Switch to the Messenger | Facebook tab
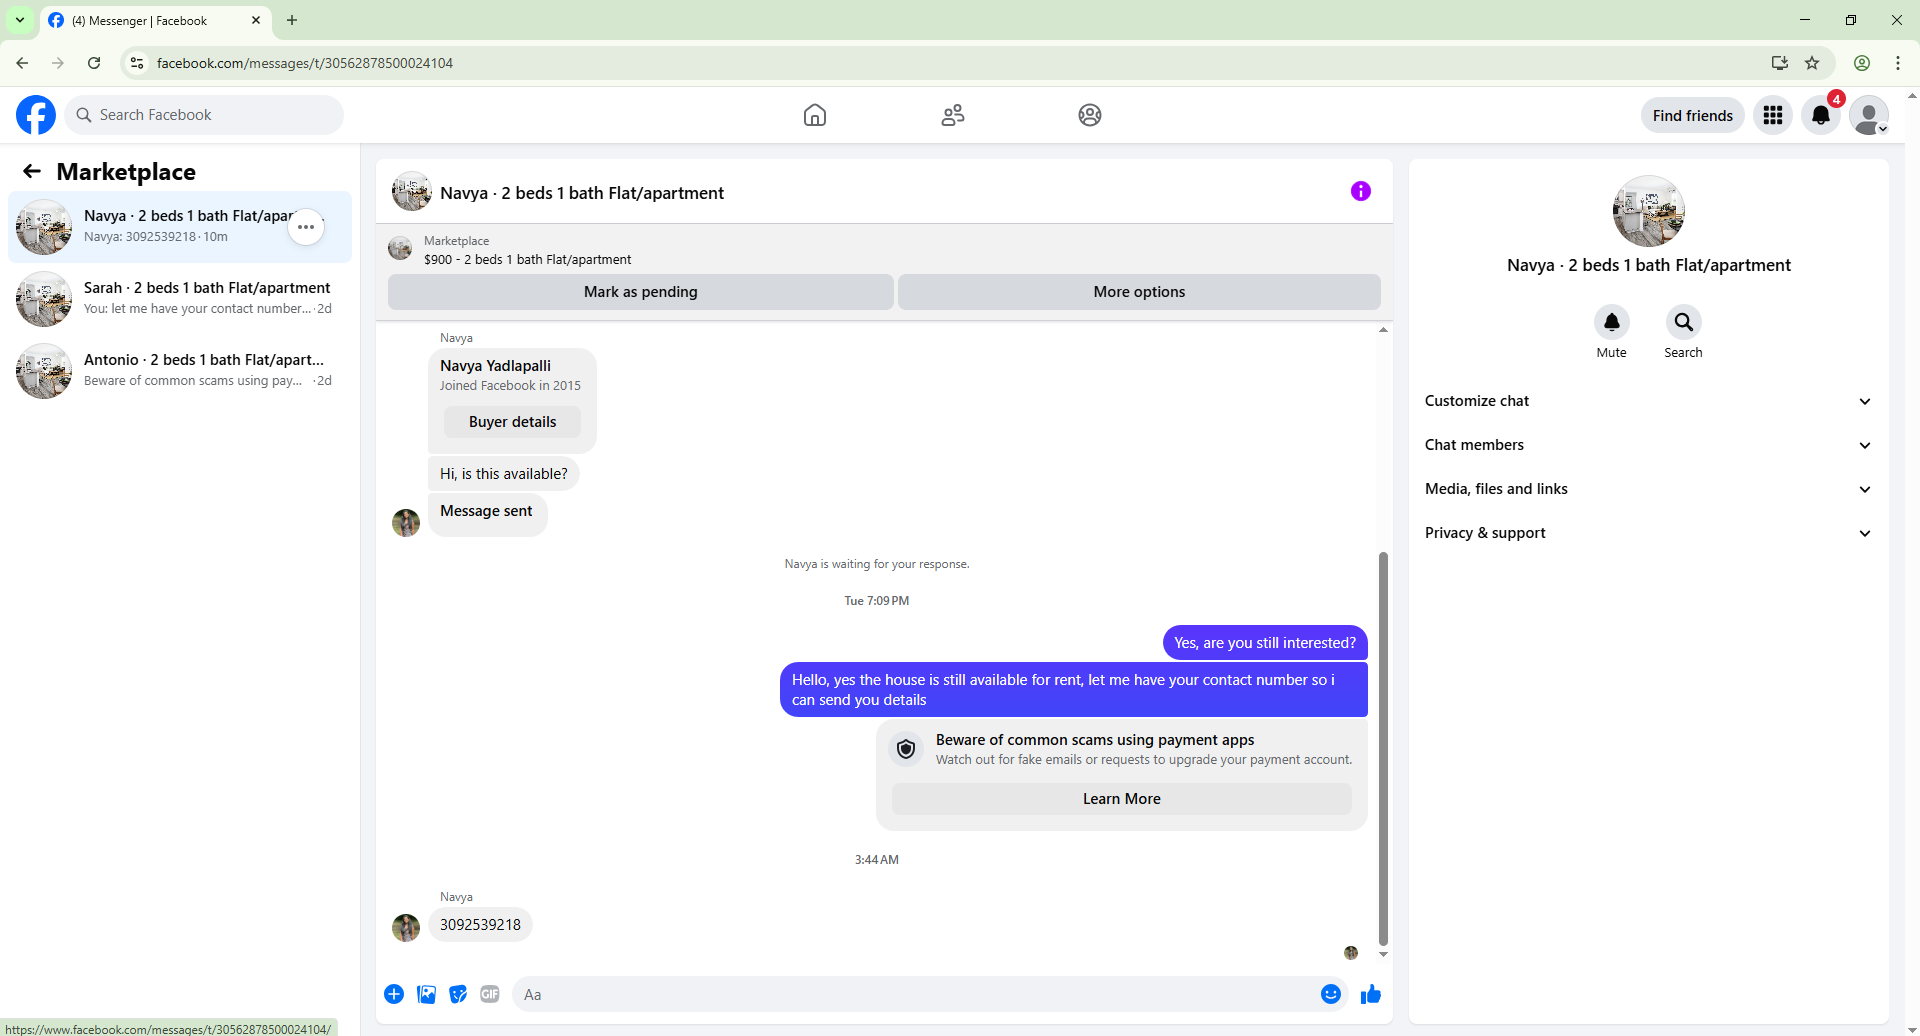Screen dimensions: 1920x1036 tap(156, 20)
